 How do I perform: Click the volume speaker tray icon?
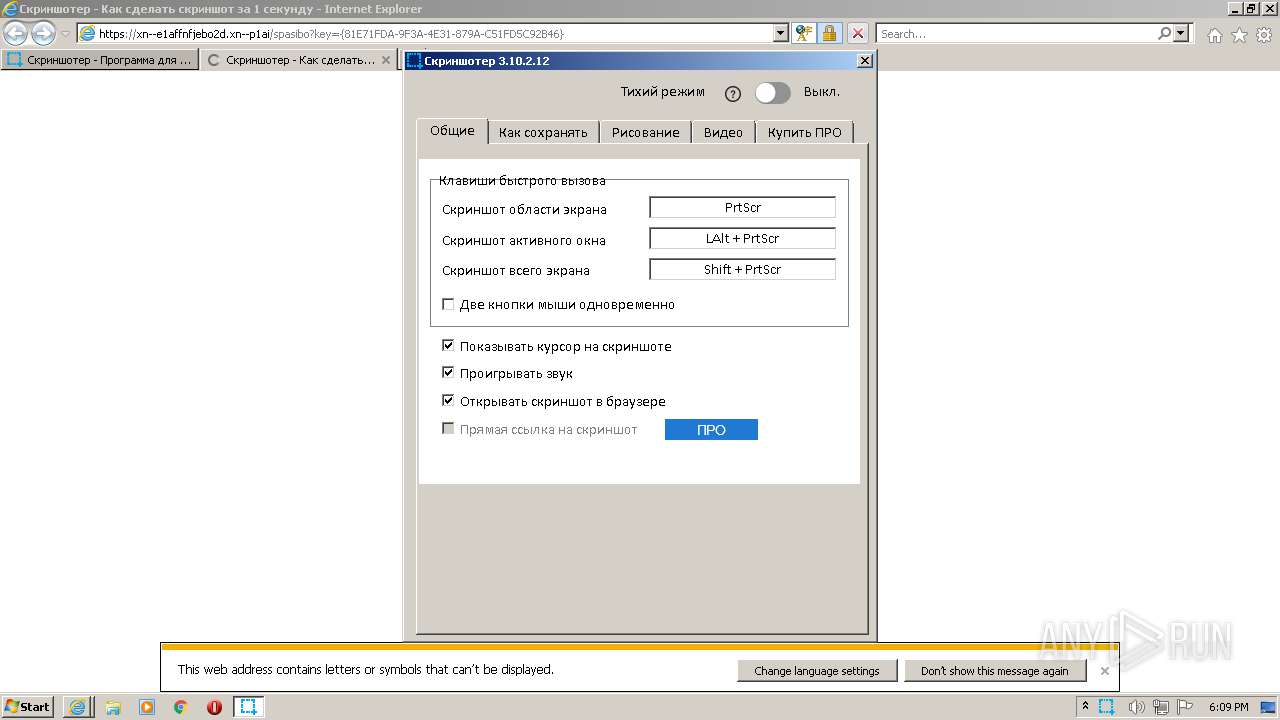click(x=1137, y=707)
